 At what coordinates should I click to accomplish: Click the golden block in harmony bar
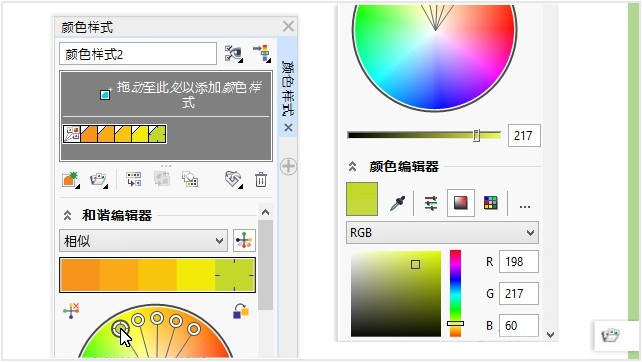(x=157, y=275)
